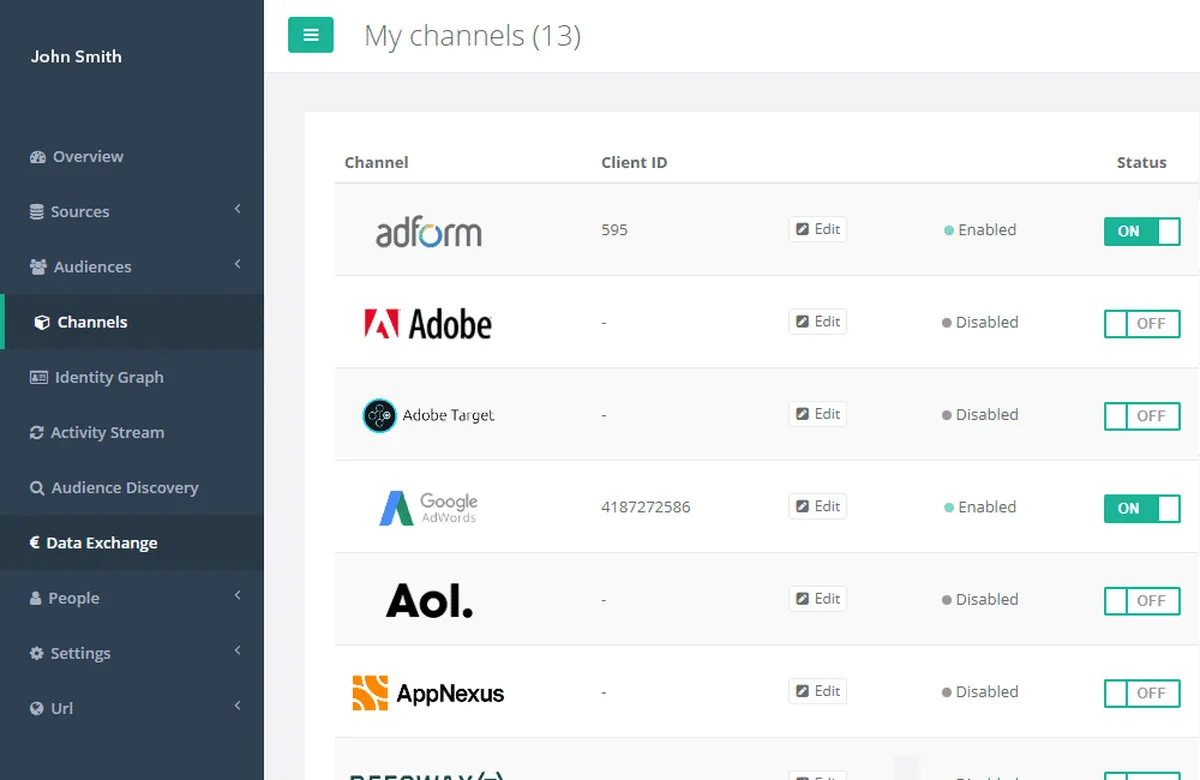1200x780 pixels.
Task: Click the adform client ID 595
Action: click(x=614, y=230)
